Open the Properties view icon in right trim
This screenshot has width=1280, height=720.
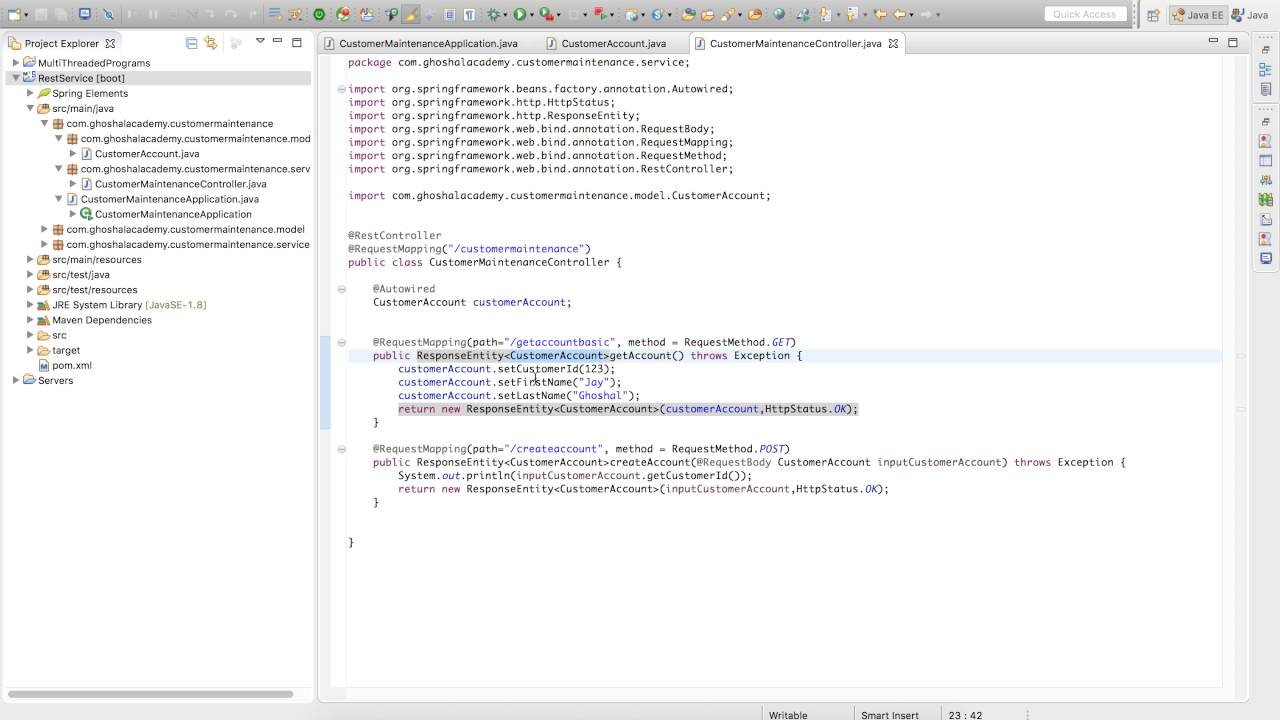pyautogui.click(x=1266, y=160)
